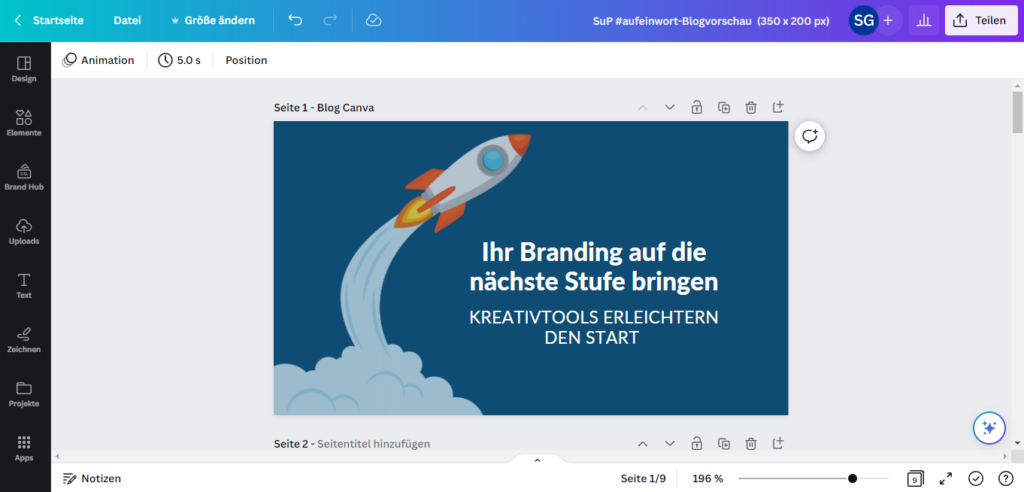1024x492 pixels.
Task: Enter fullscreen presentation mode
Action: point(946,478)
